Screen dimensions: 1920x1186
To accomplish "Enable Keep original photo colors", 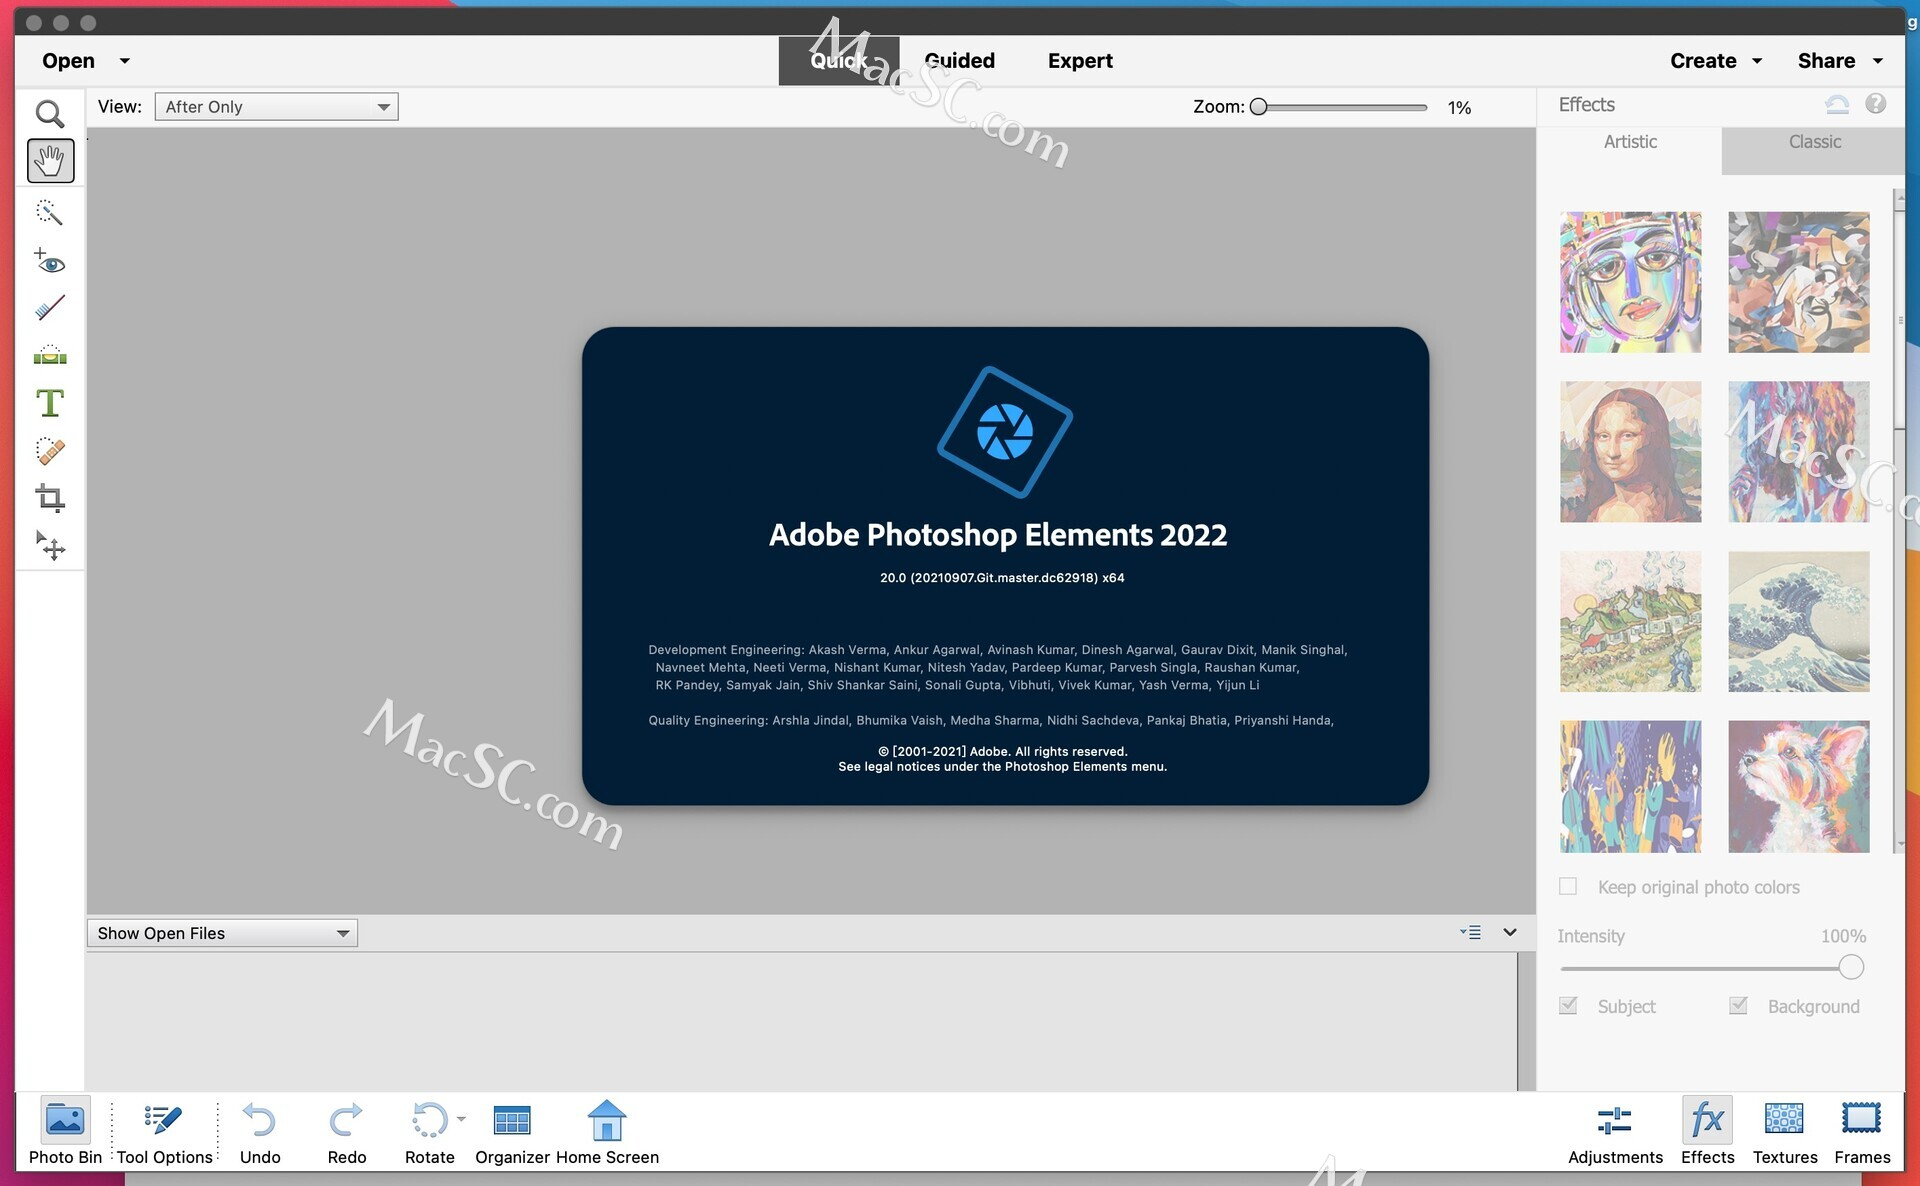I will (1568, 886).
